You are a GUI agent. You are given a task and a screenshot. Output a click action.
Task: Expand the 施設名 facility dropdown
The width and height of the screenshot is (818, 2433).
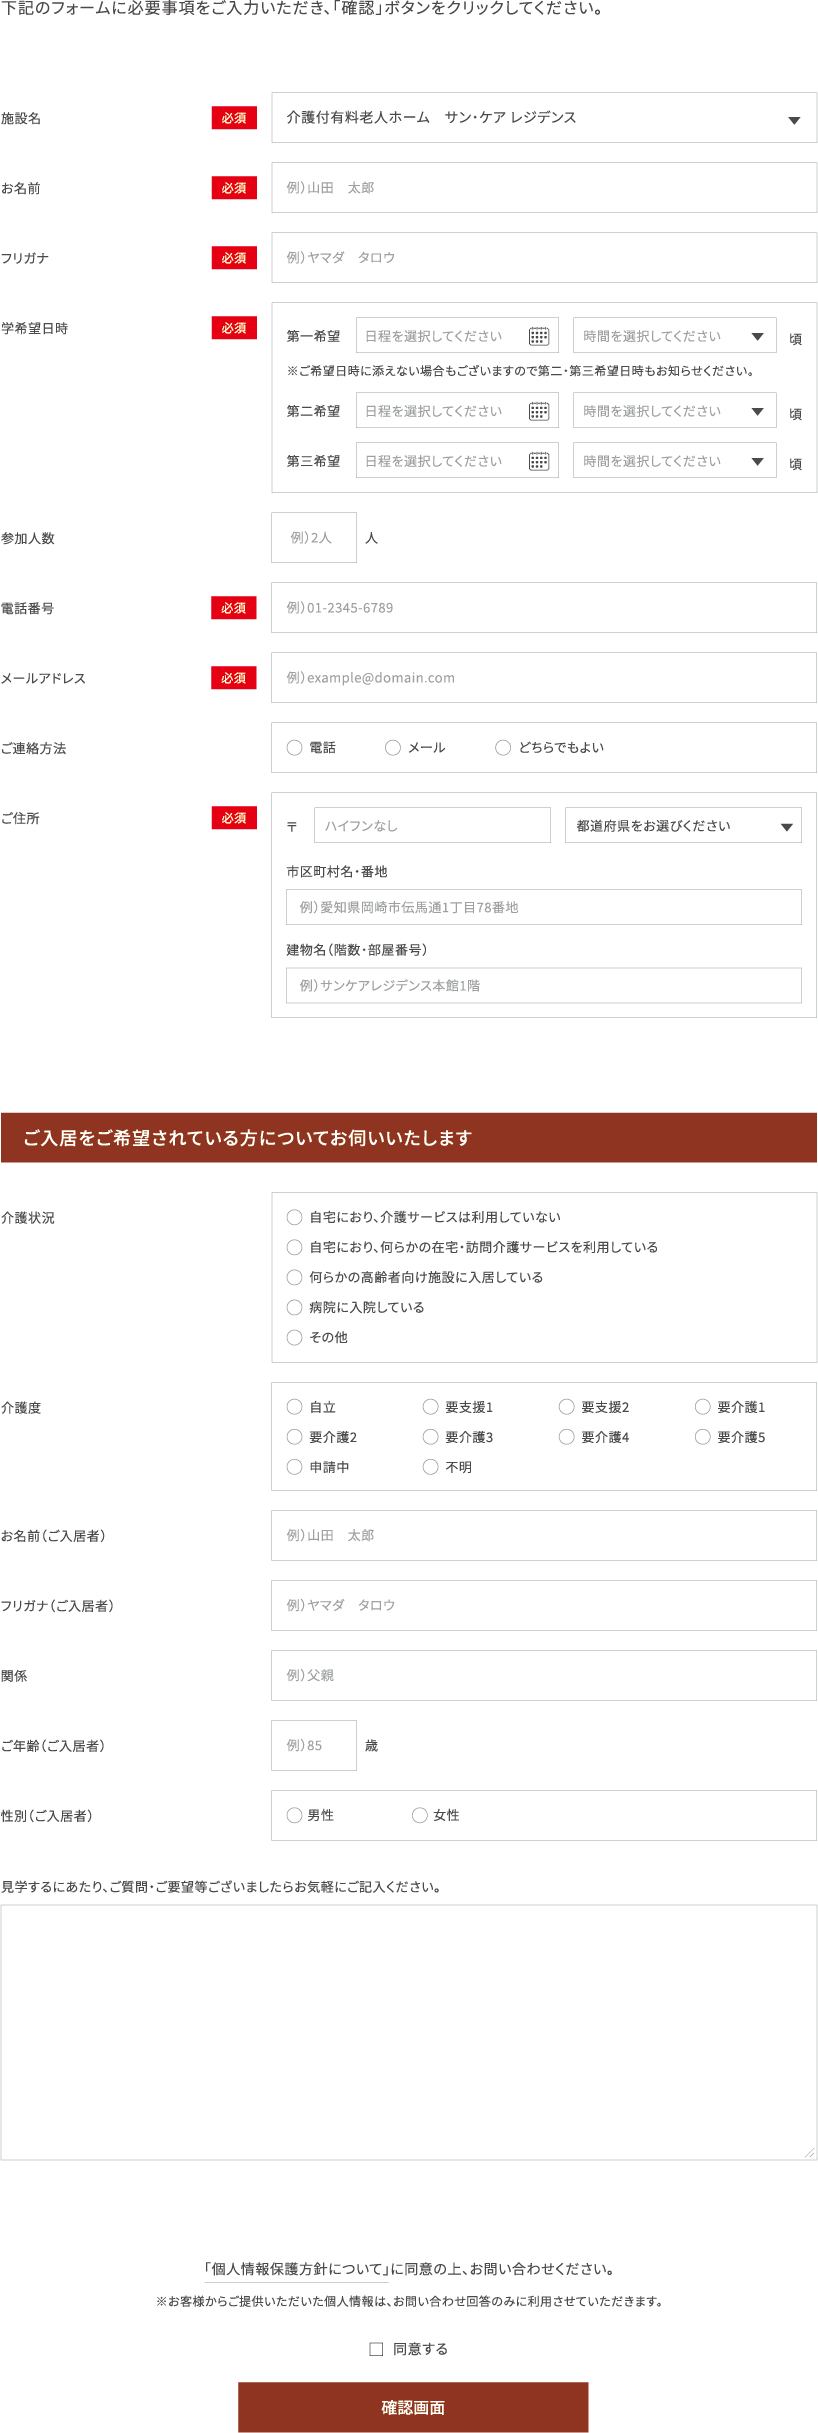544,118
